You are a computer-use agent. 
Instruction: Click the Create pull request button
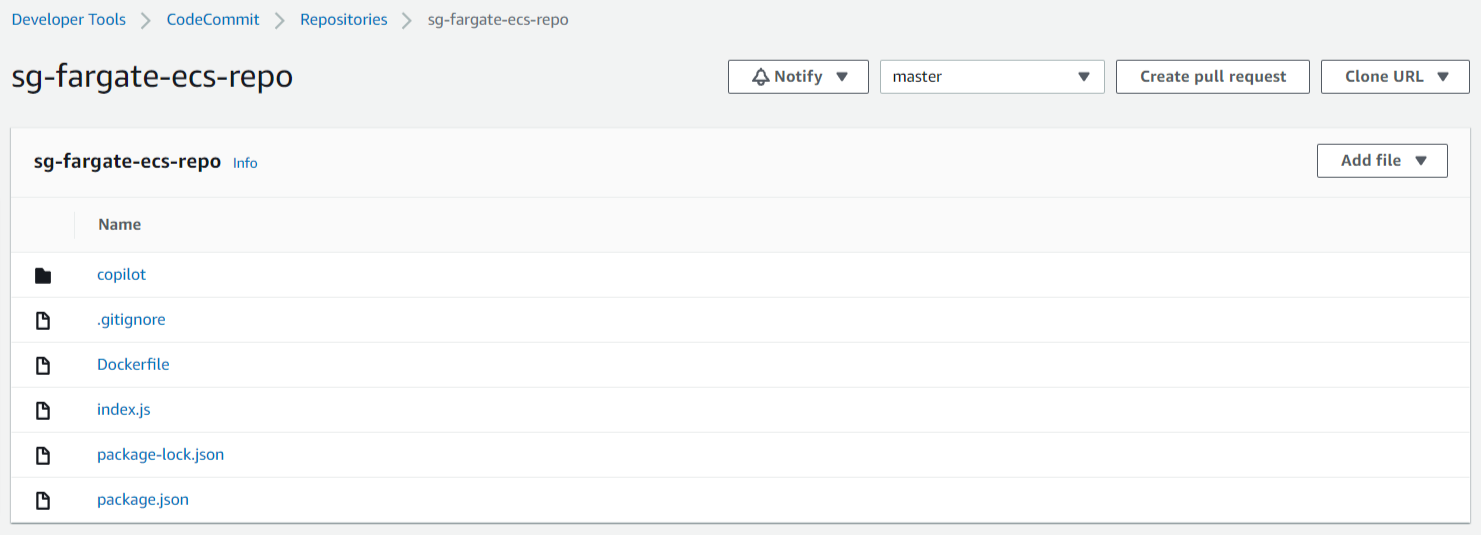pyautogui.click(x=1213, y=77)
